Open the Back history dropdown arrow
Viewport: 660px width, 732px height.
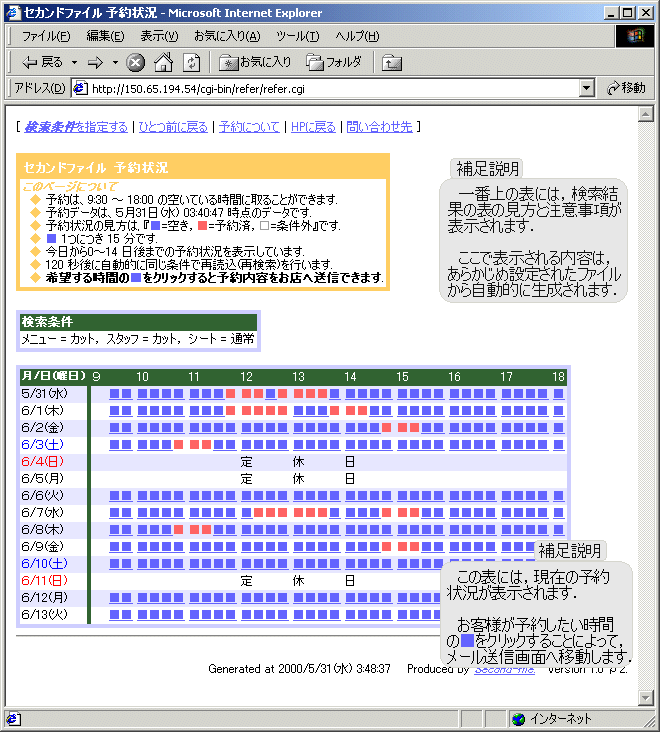(74, 62)
